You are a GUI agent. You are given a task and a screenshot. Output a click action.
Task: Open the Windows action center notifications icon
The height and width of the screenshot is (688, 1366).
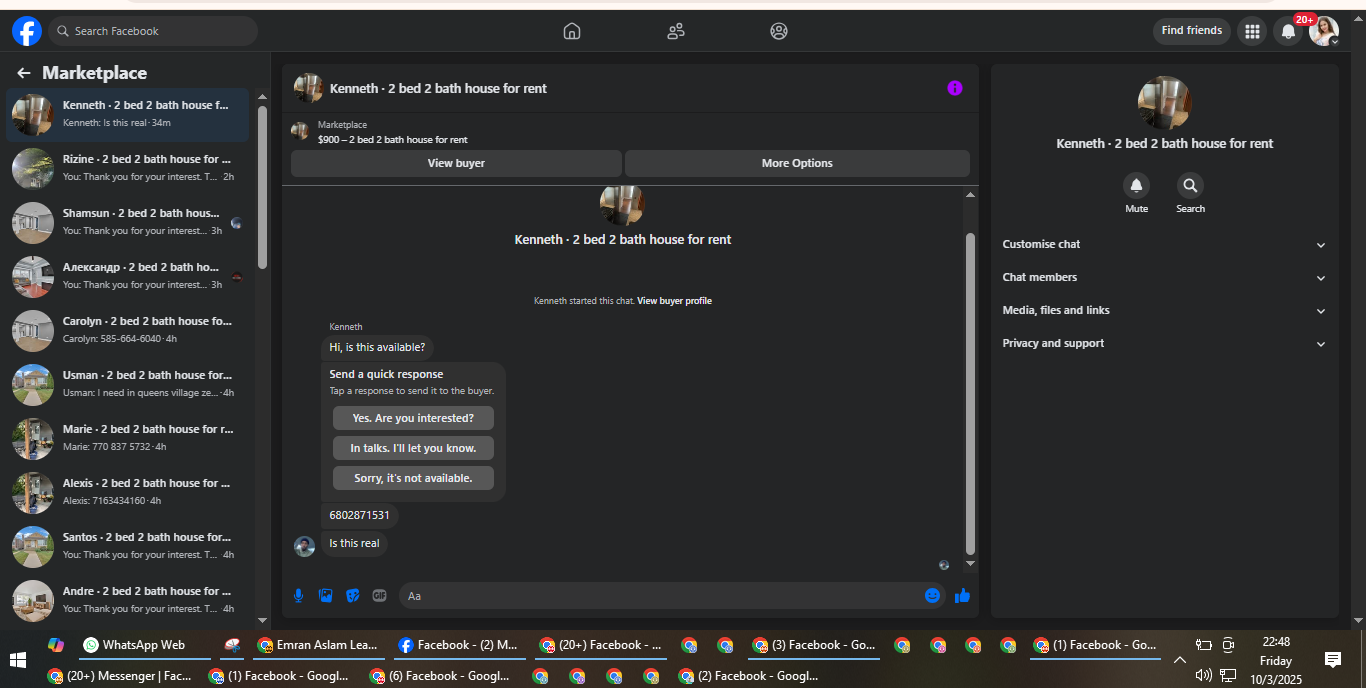(x=1333, y=660)
